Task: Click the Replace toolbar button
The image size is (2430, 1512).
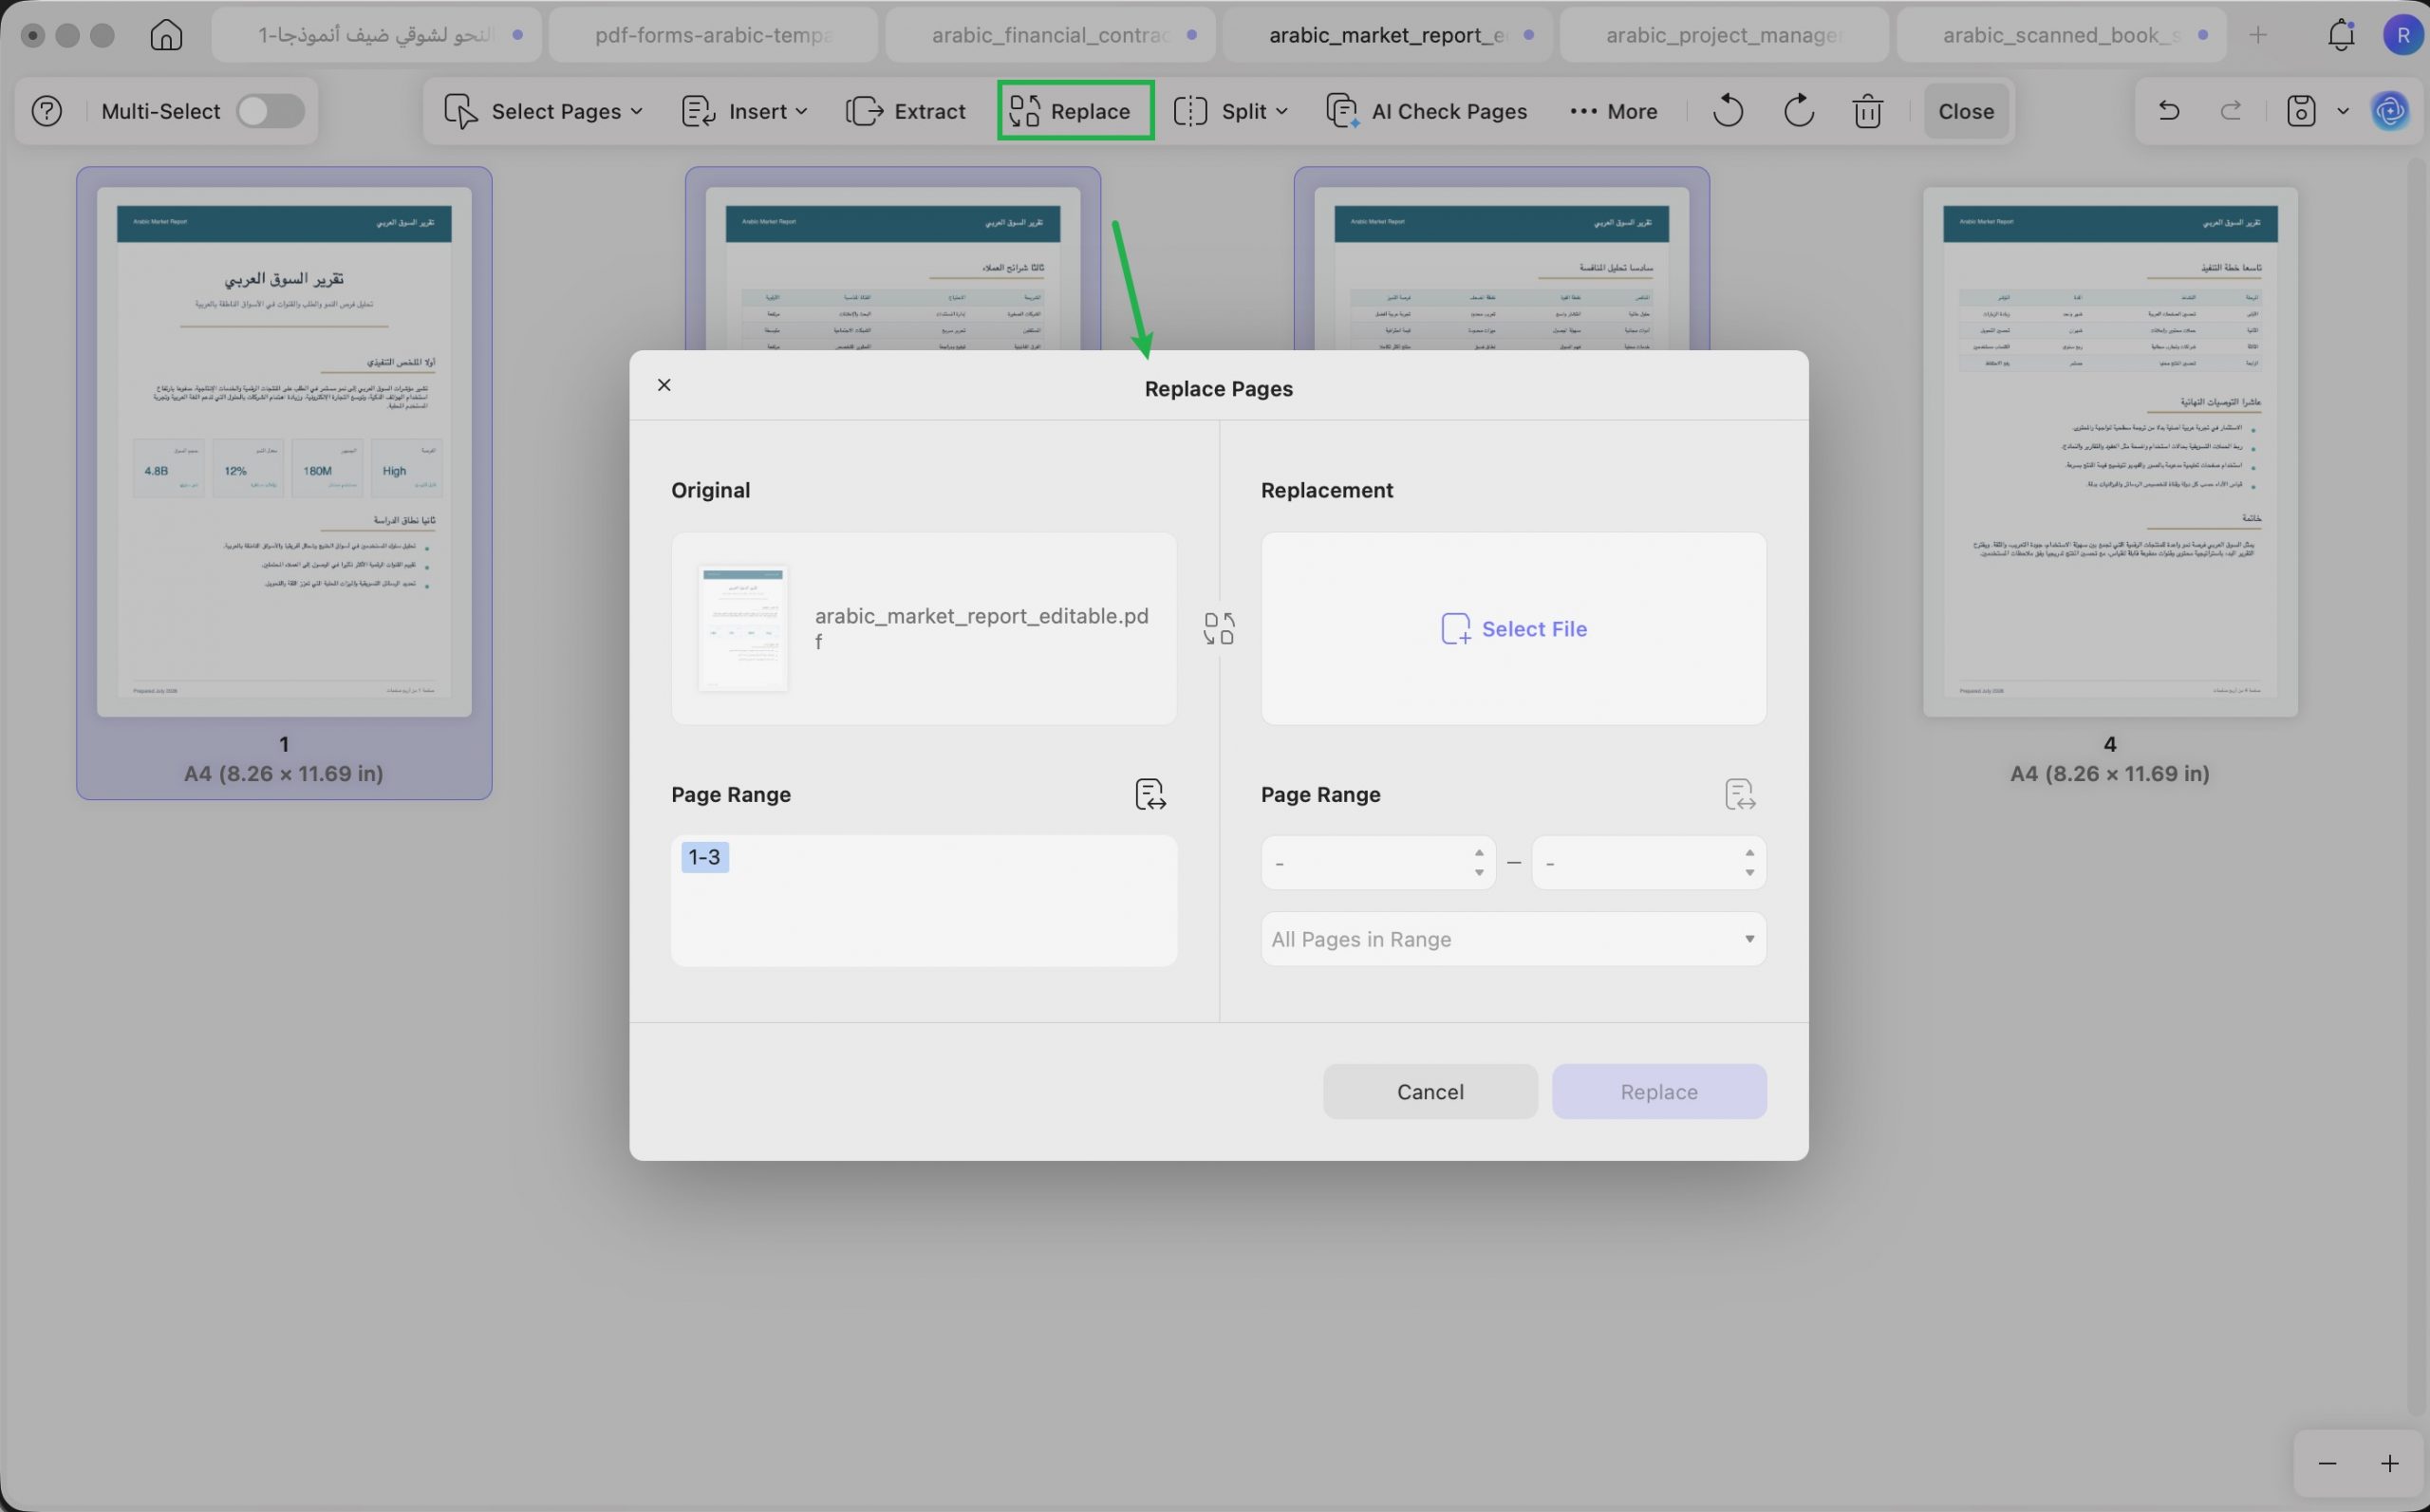Action: coord(1075,111)
